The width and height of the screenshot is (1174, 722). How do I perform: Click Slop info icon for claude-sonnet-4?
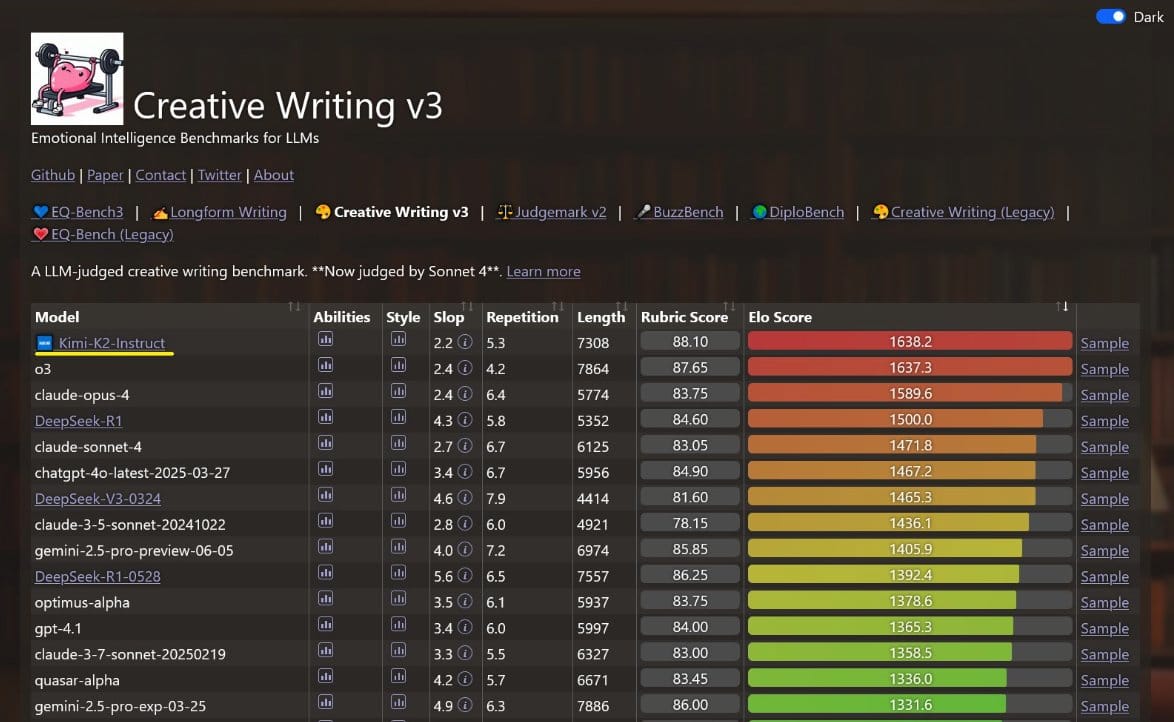click(465, 446)
